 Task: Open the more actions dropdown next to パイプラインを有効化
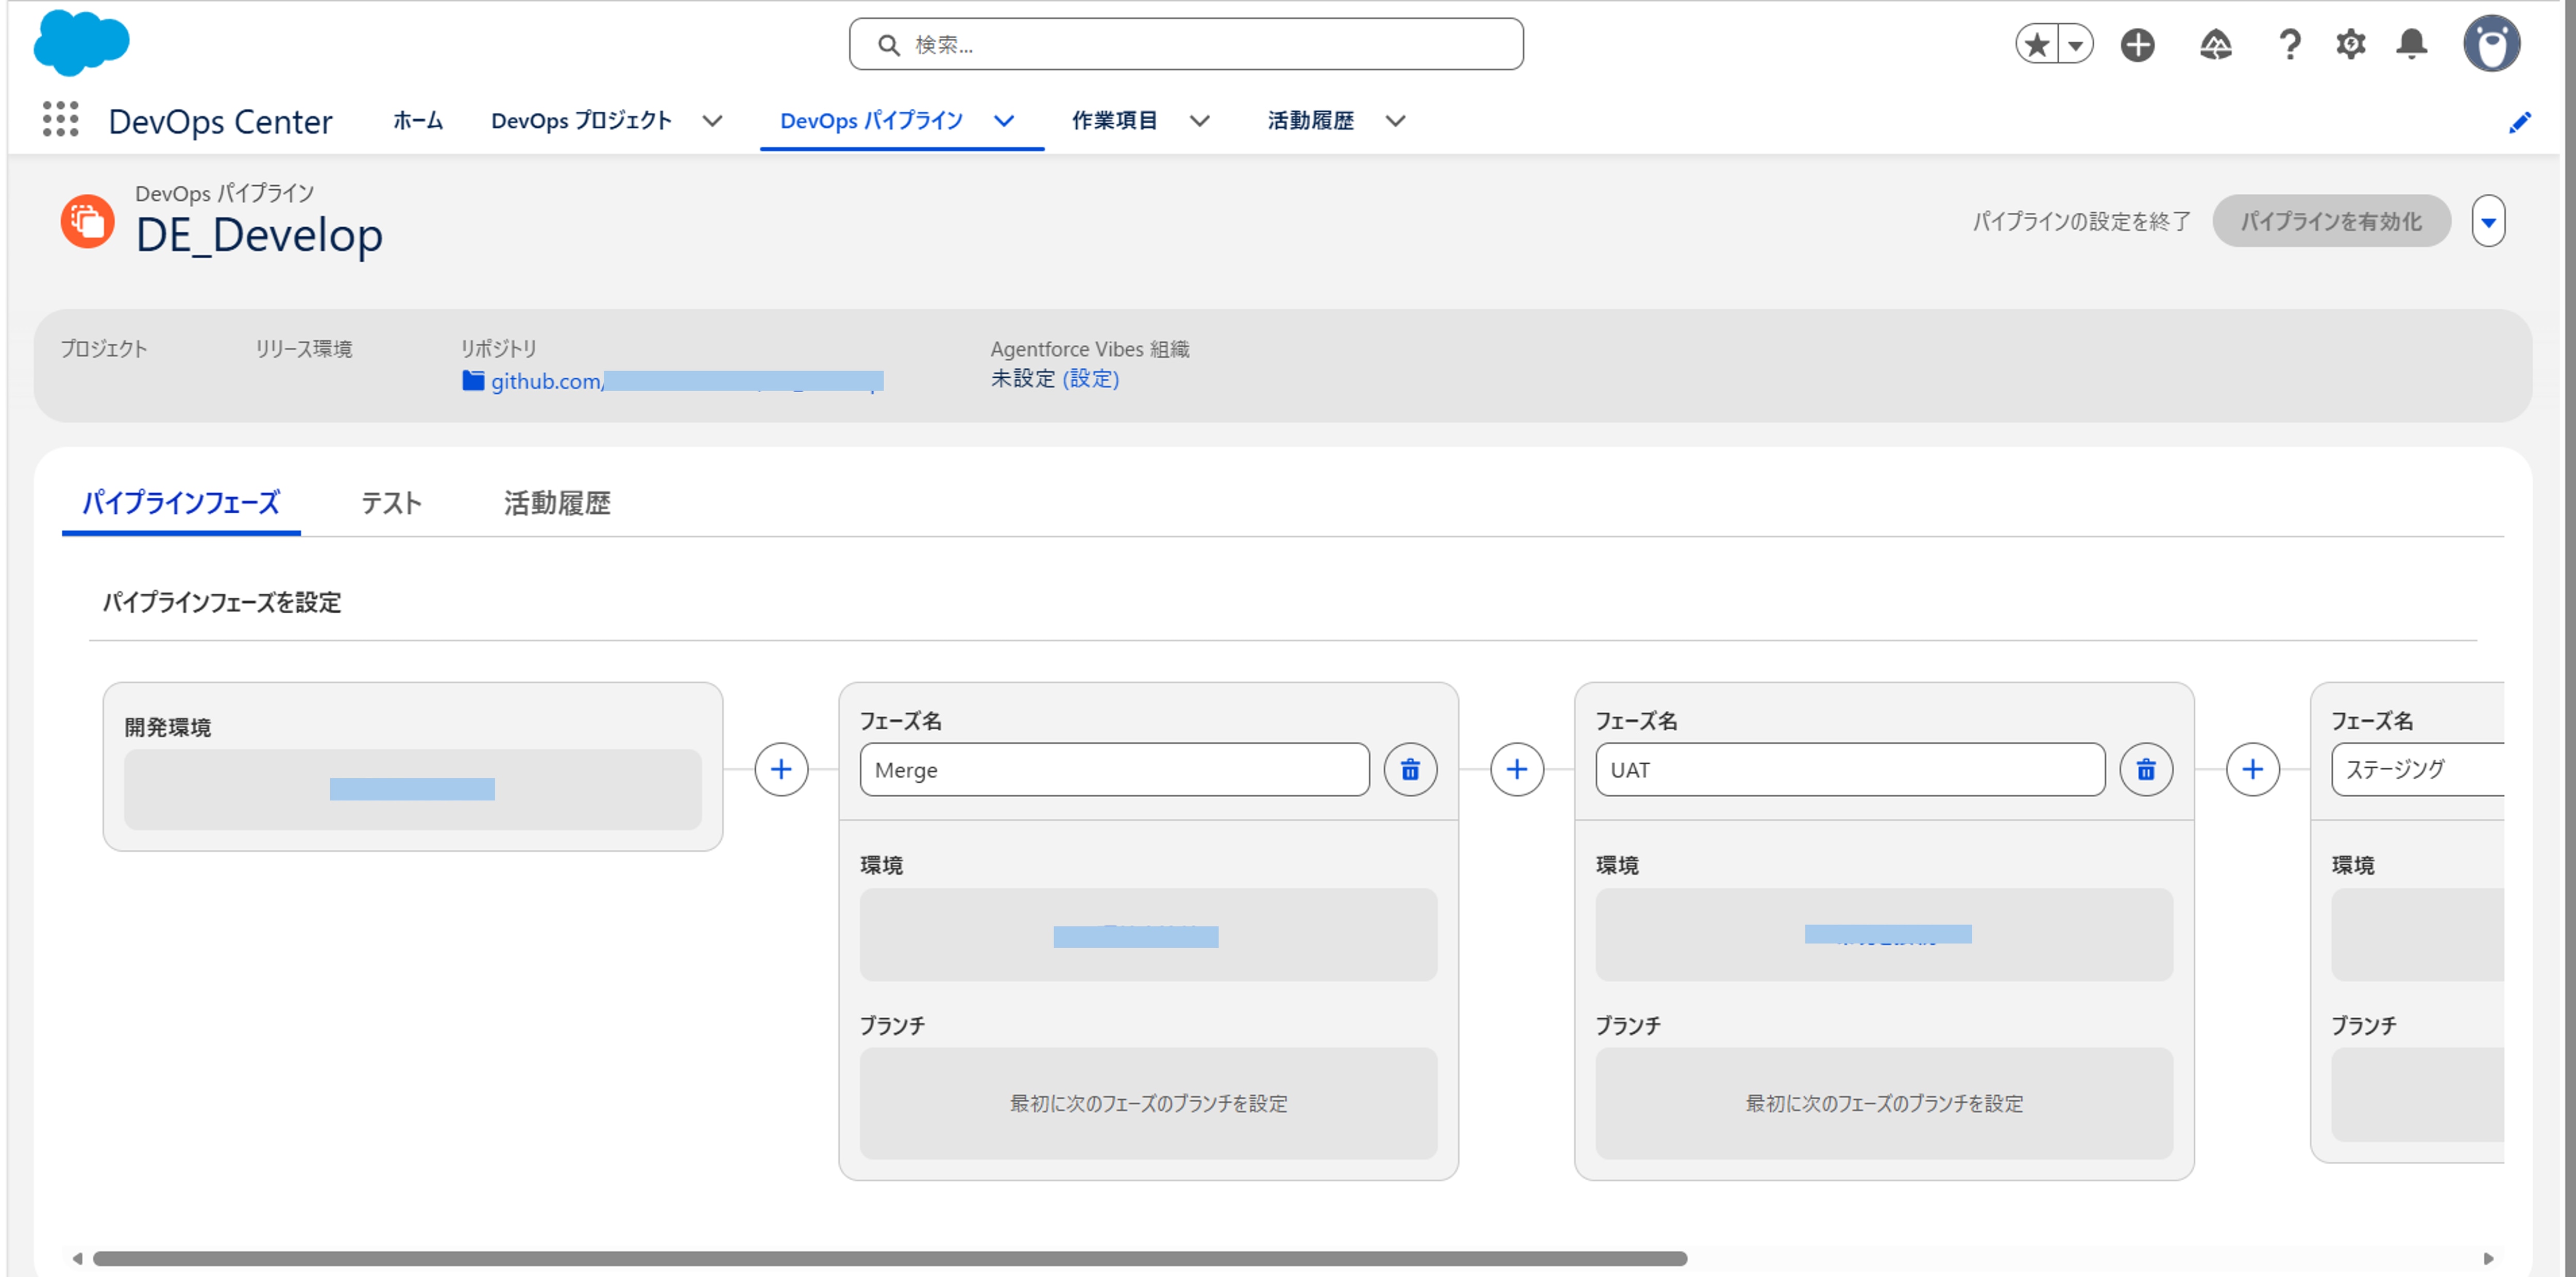click(x=2488, y=221)
